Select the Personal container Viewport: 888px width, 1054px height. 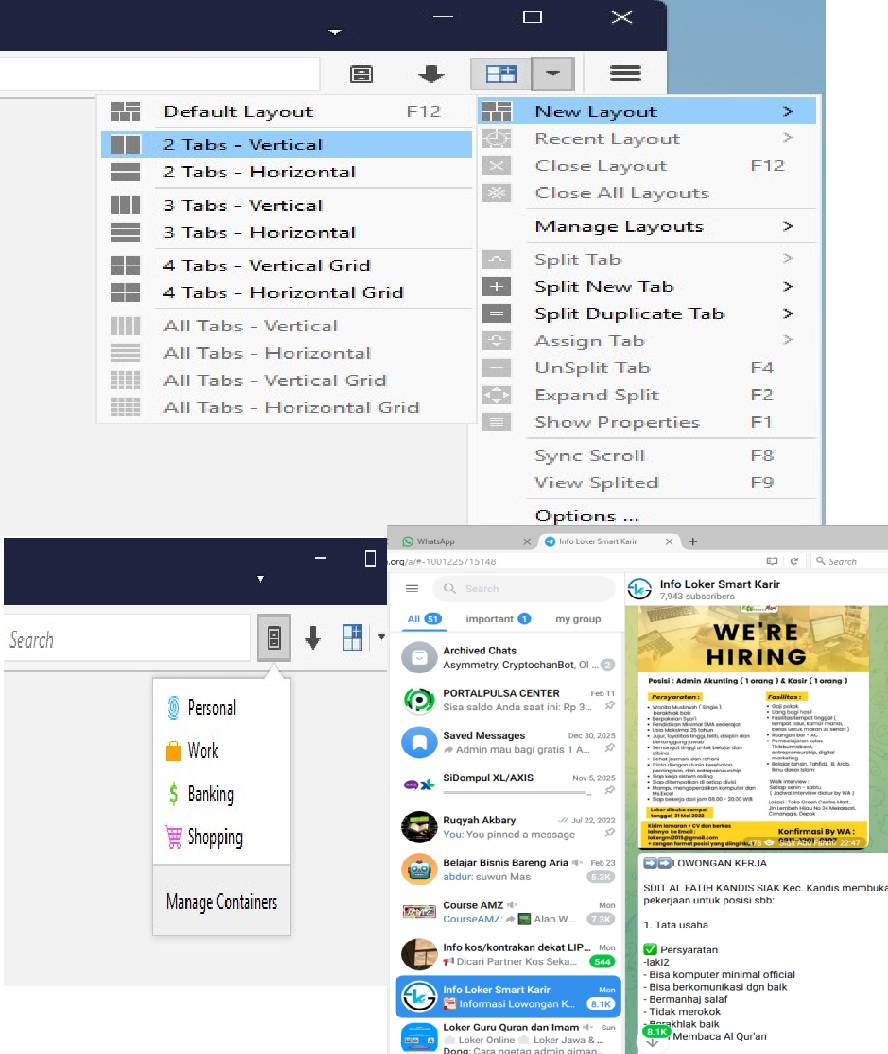pos(211,708)
